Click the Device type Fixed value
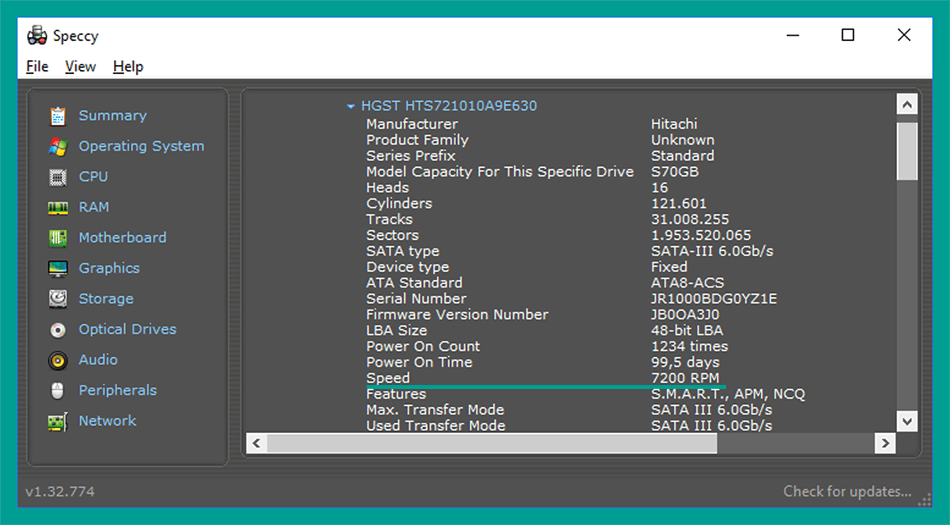The image size is (950, 525). (x=669, y=267)
